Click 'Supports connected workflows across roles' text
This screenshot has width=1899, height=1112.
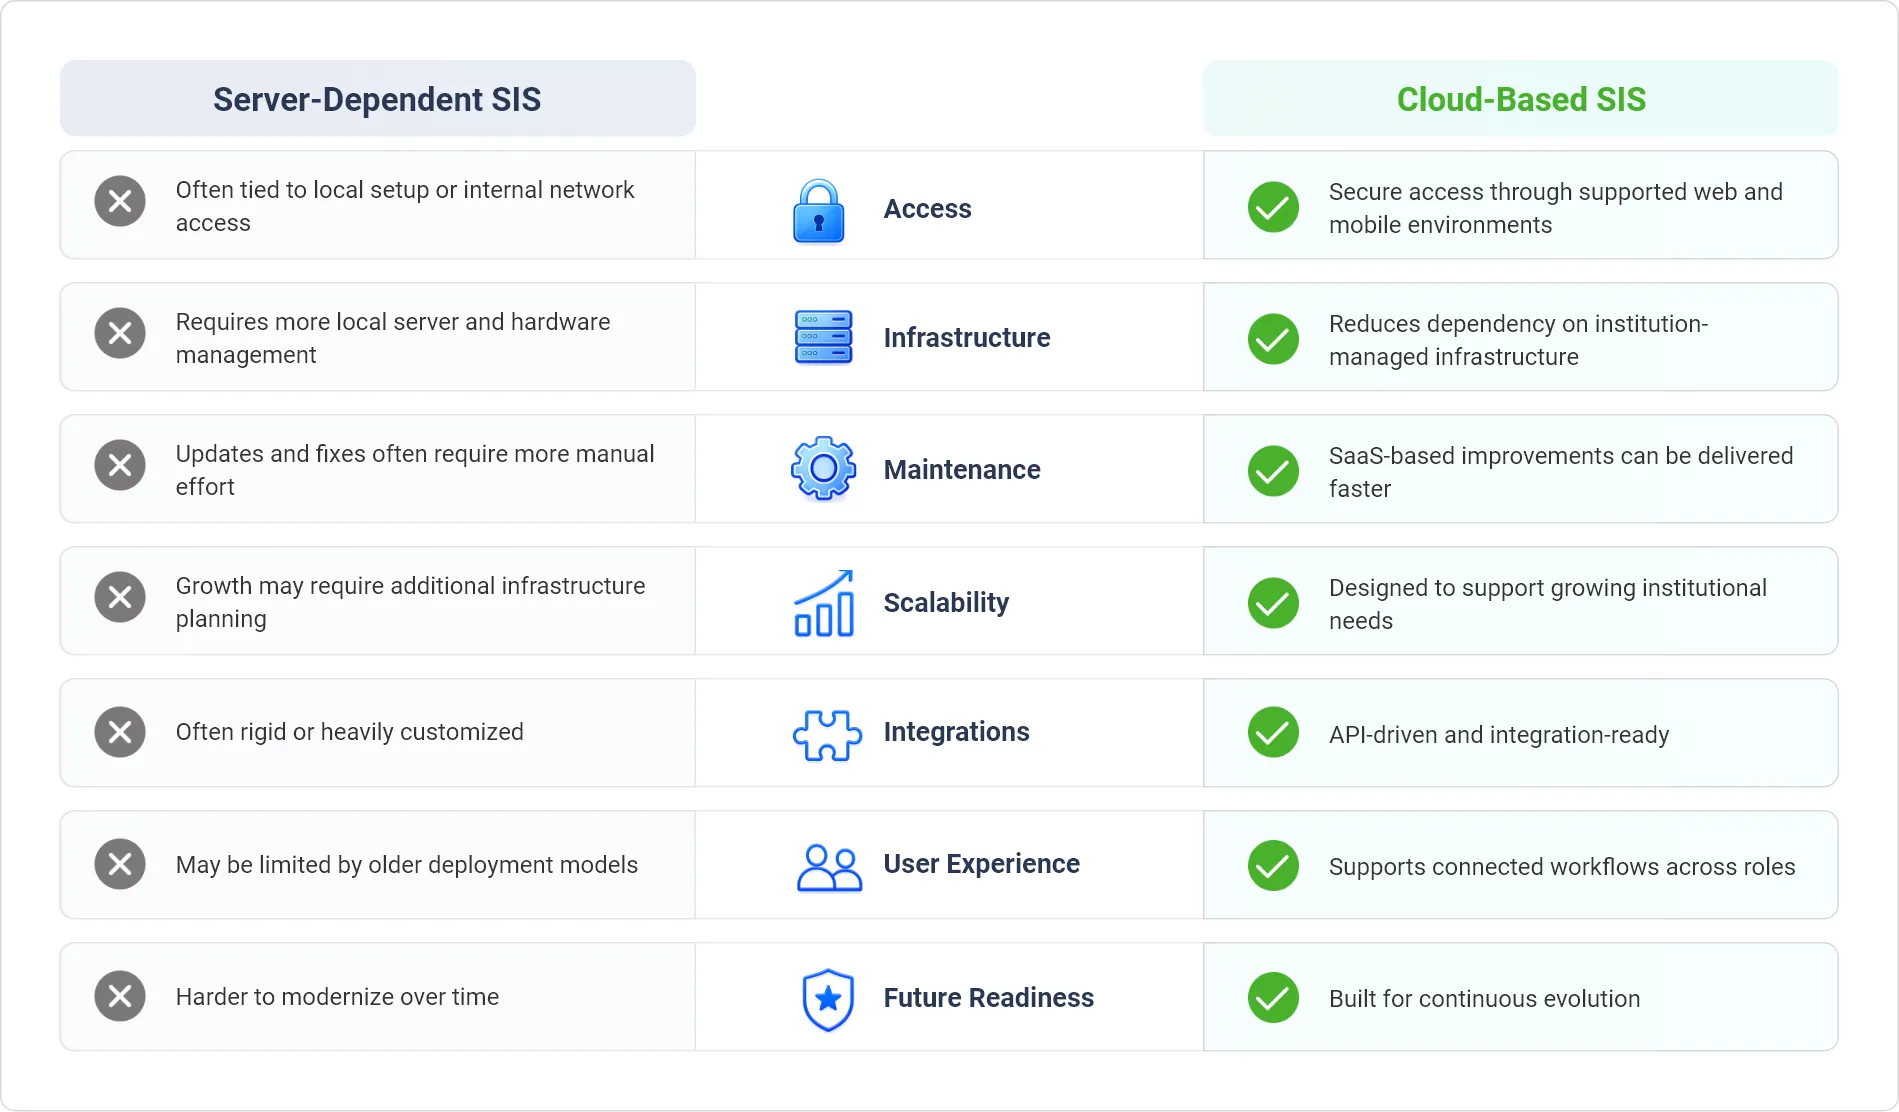(x=1561, y=867)
